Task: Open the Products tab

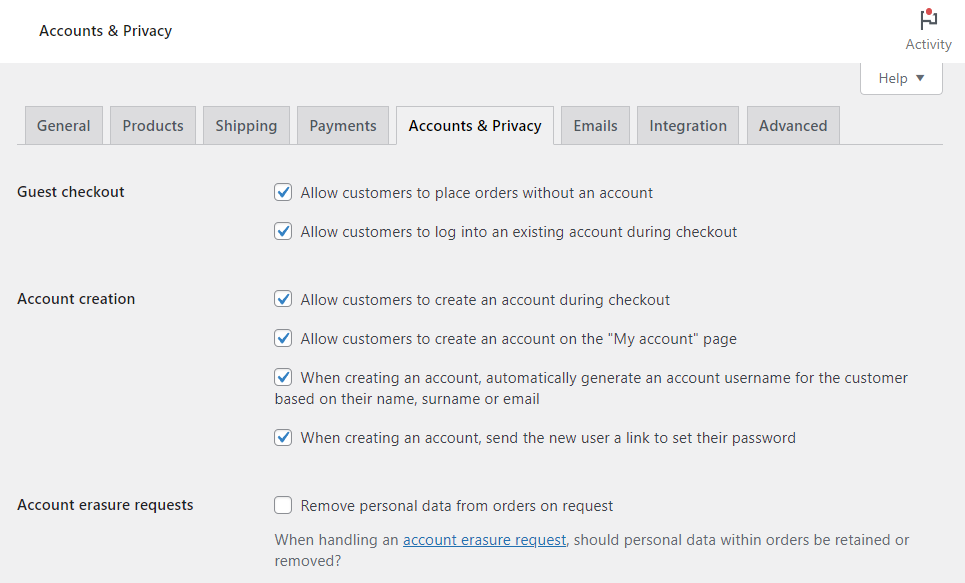Action: point(152,125)
